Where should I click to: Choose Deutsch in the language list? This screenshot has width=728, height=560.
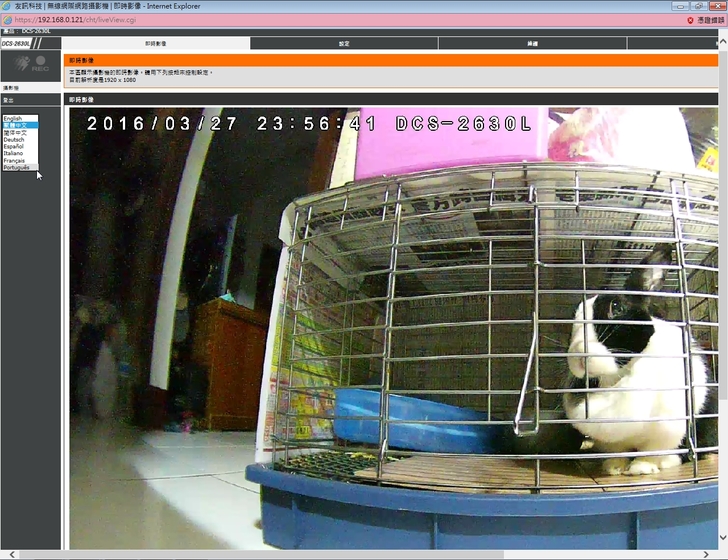click(x=20, y=139)
